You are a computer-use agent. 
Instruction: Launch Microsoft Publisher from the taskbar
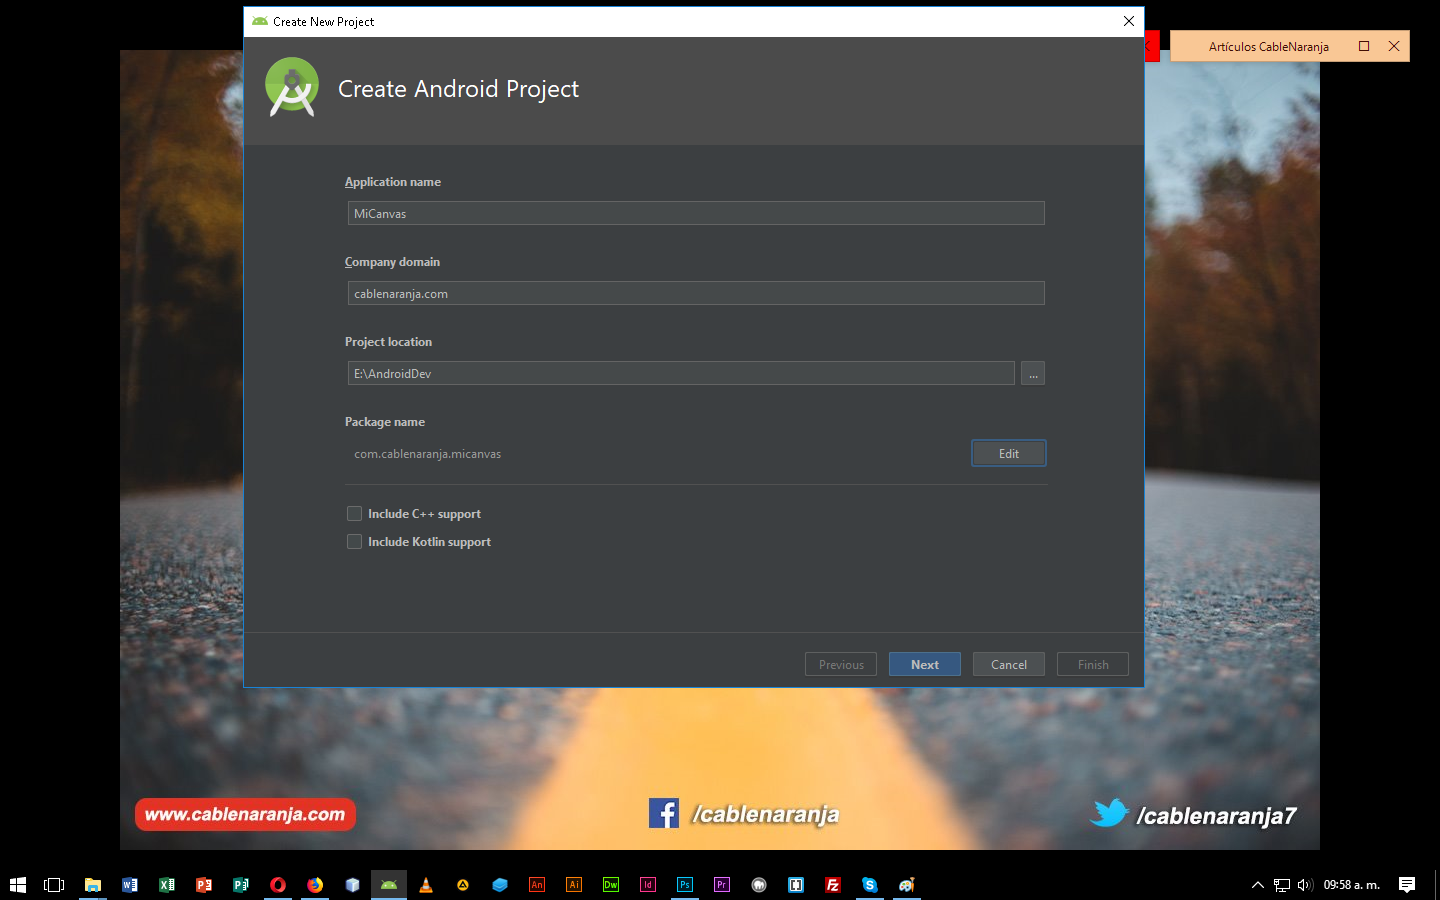point(241,885)
